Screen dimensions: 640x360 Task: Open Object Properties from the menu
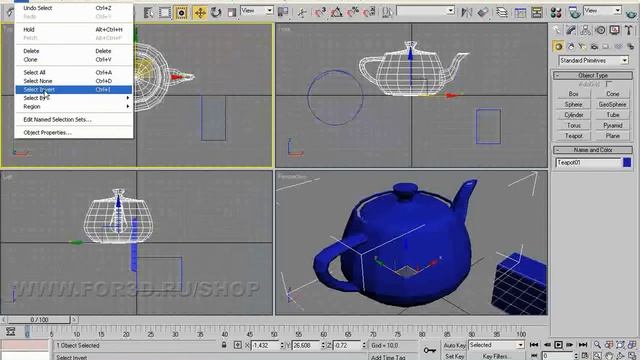pyautogui.click(x=73, y=132)
